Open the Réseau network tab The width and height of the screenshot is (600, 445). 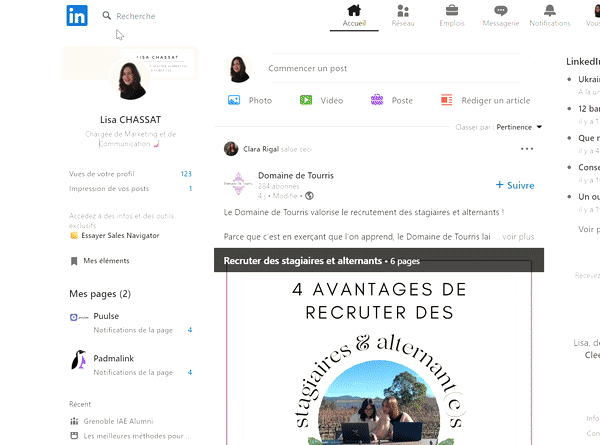pos(403,16)
